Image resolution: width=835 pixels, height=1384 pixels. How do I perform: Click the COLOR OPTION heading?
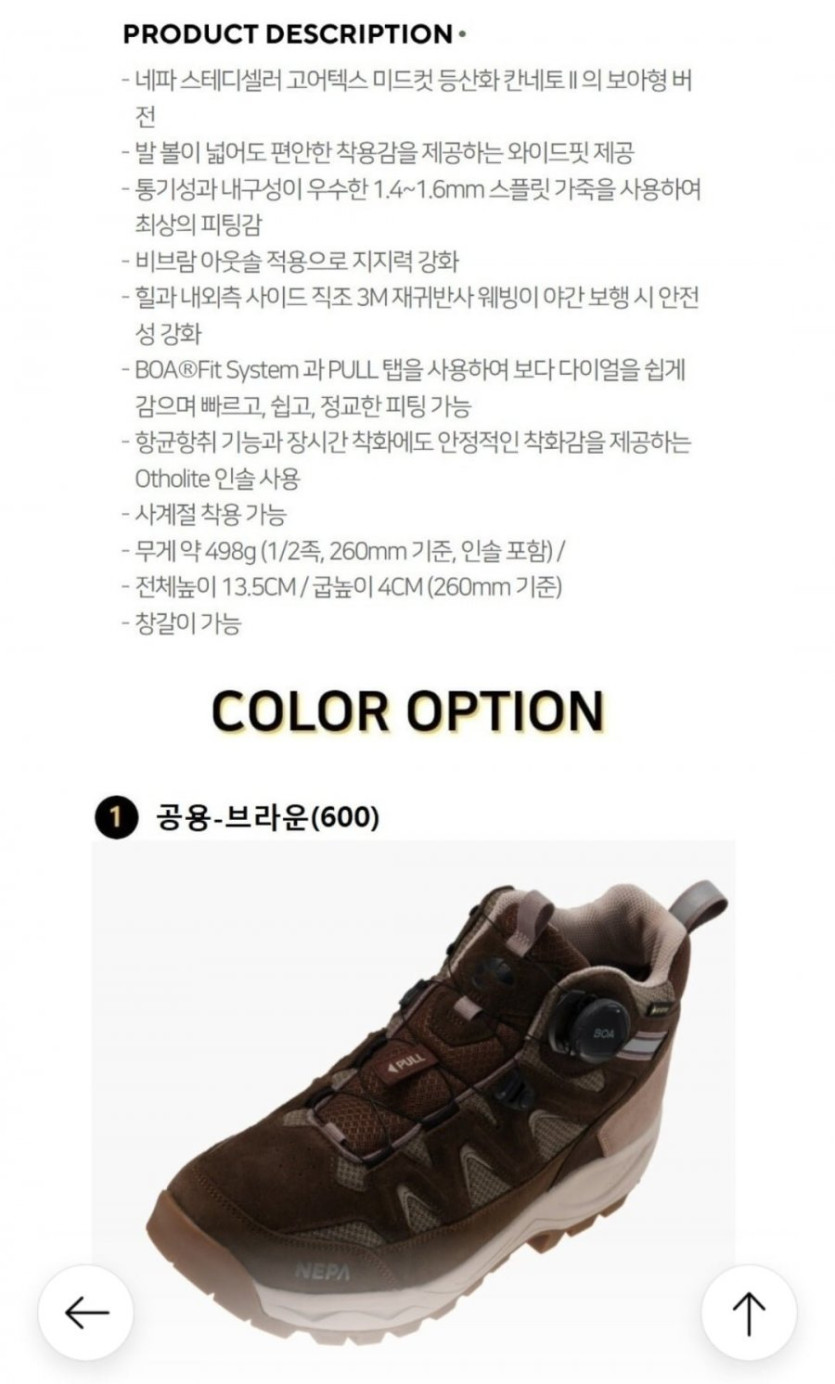[x=408, y=711]
